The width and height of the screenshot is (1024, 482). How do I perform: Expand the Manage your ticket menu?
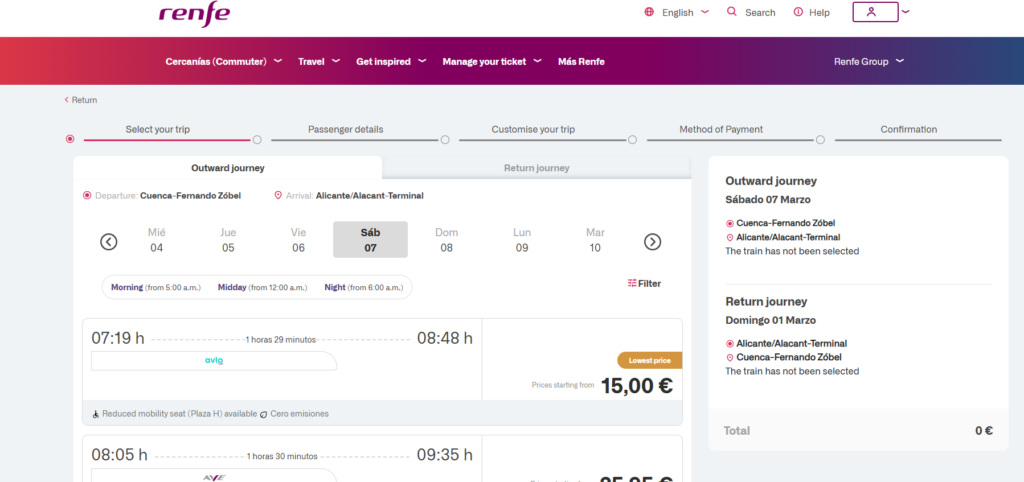click(x=491, y=61)
